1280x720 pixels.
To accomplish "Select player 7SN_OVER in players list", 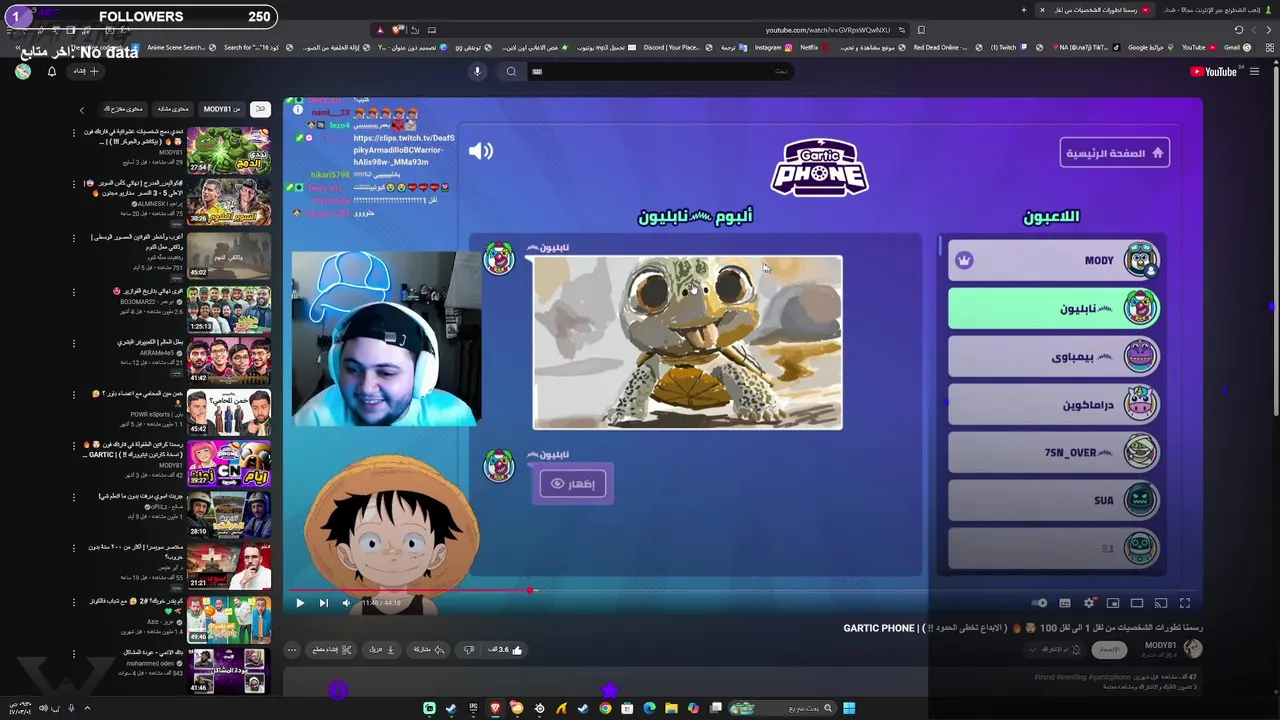I will (x=1054, y=452).
